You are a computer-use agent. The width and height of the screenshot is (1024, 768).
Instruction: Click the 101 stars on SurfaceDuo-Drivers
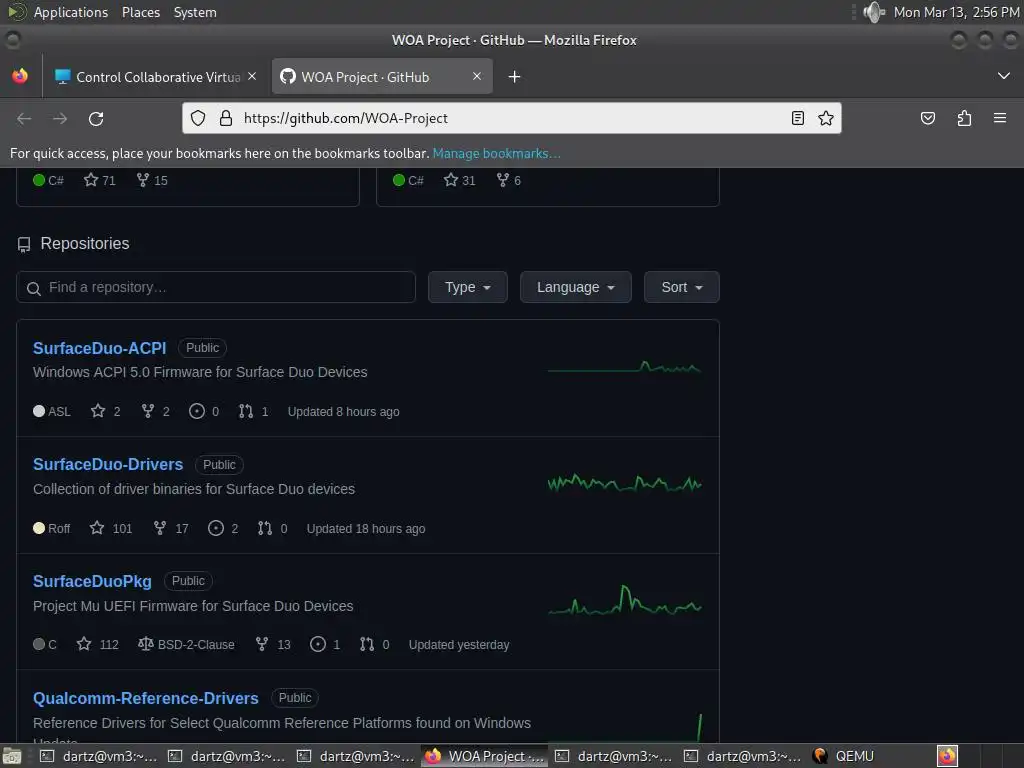point(111,528)
